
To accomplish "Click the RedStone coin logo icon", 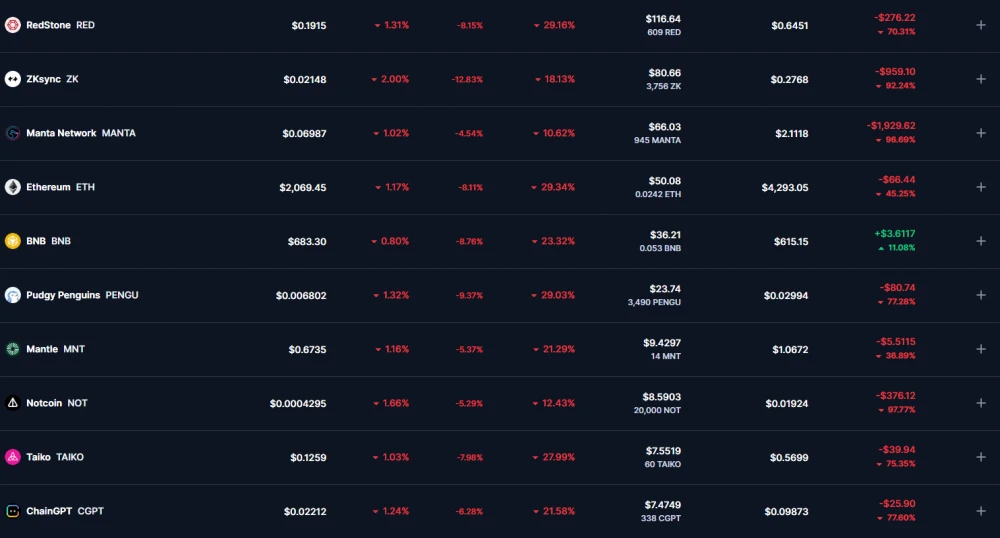I will [x=13, y=25].
